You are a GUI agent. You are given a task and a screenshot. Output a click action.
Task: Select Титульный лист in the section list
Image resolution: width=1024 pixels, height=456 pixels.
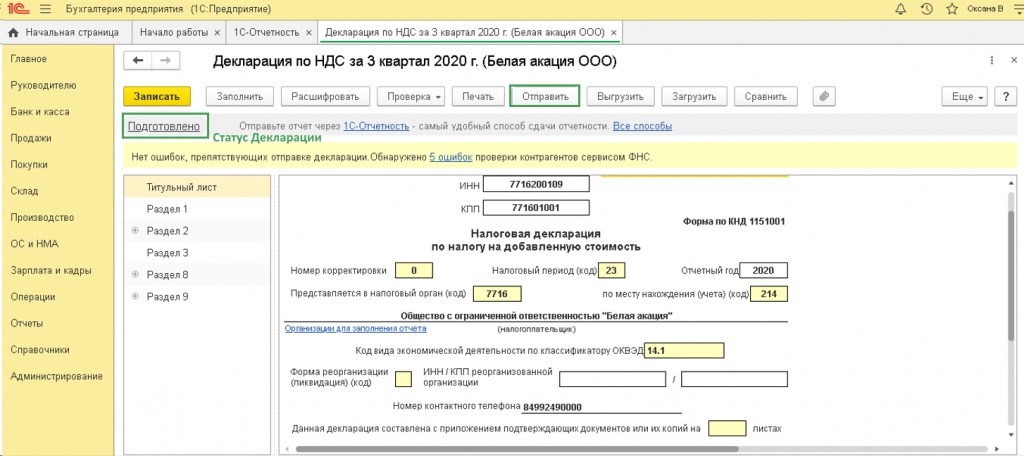click(x=197, y=187)
